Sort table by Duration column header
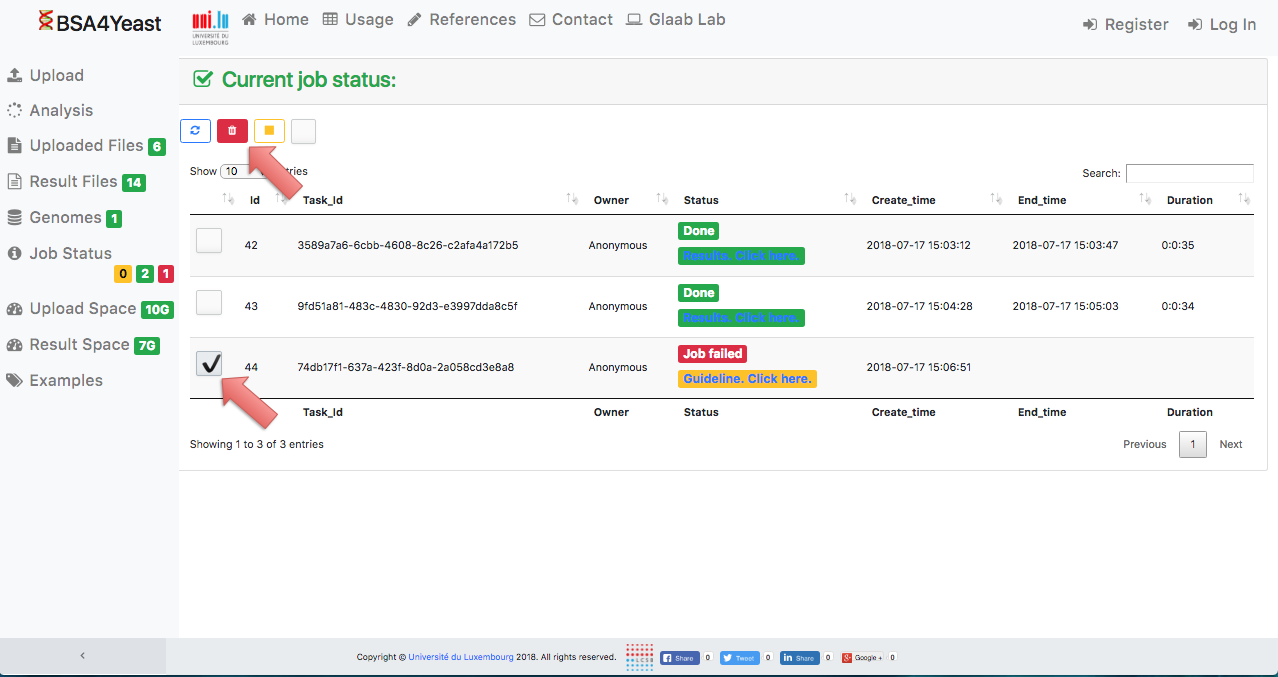1278x677 pixels. point(1189,200)
